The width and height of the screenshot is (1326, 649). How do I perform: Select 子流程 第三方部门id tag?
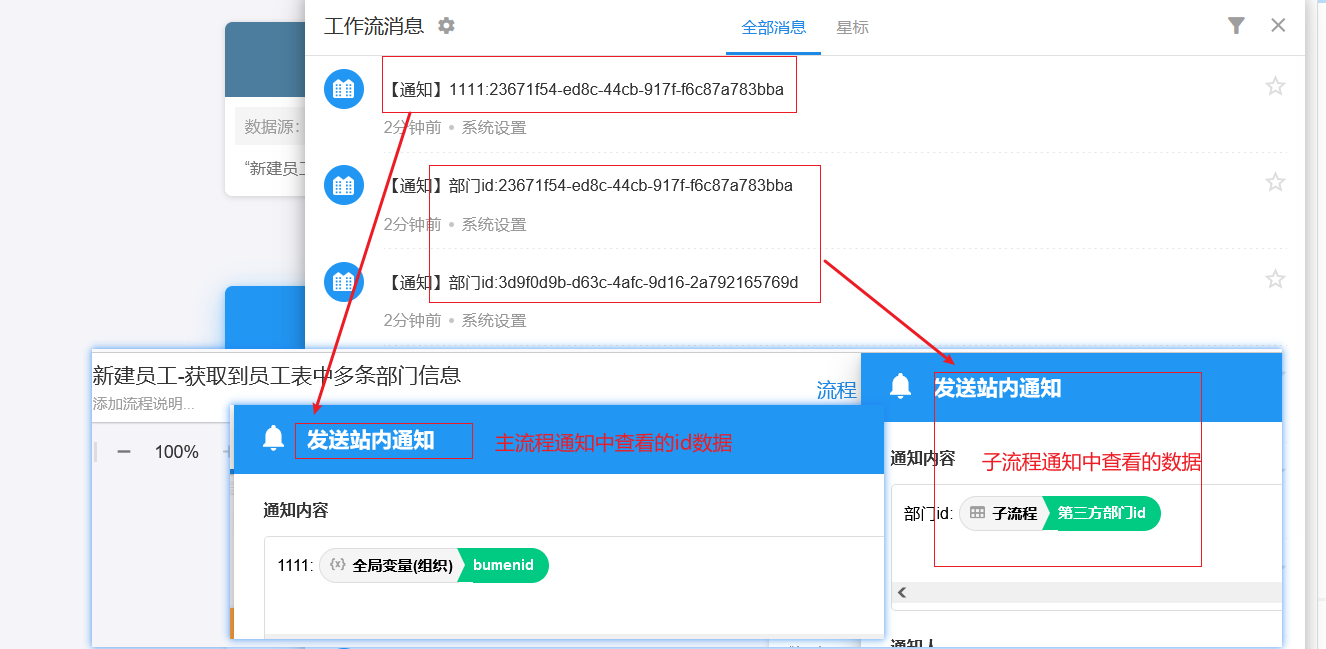pos(1060,513)
